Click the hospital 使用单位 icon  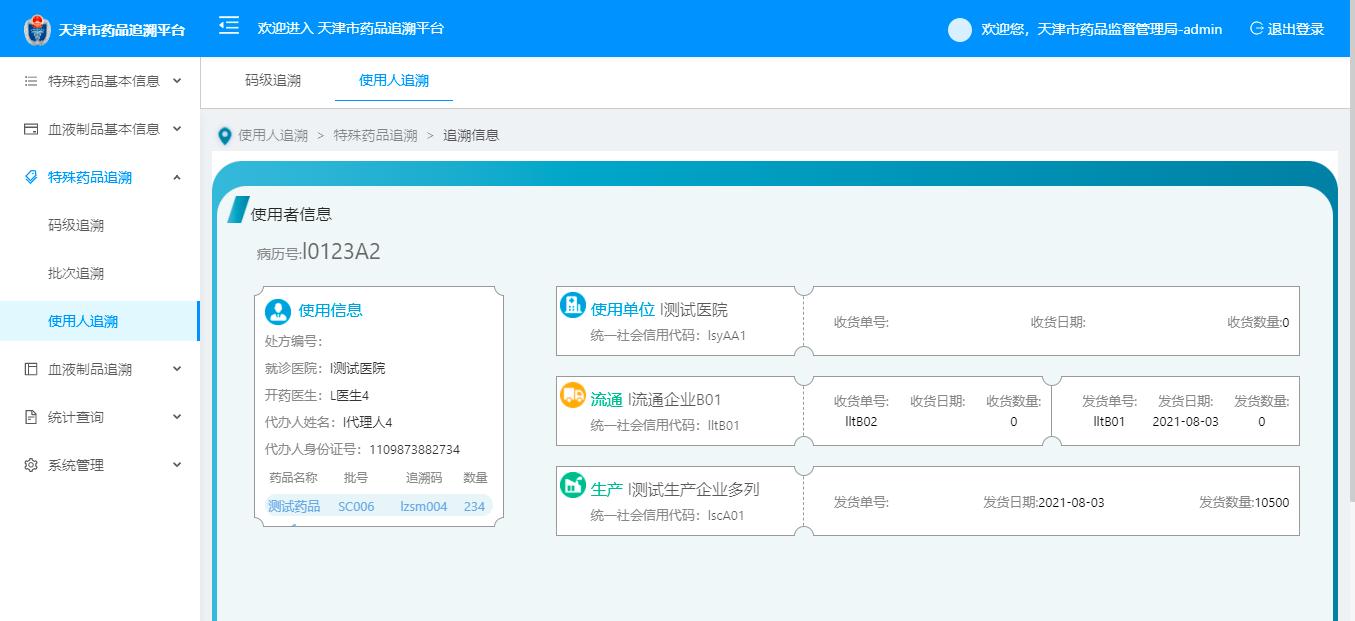tap(572, 306)
